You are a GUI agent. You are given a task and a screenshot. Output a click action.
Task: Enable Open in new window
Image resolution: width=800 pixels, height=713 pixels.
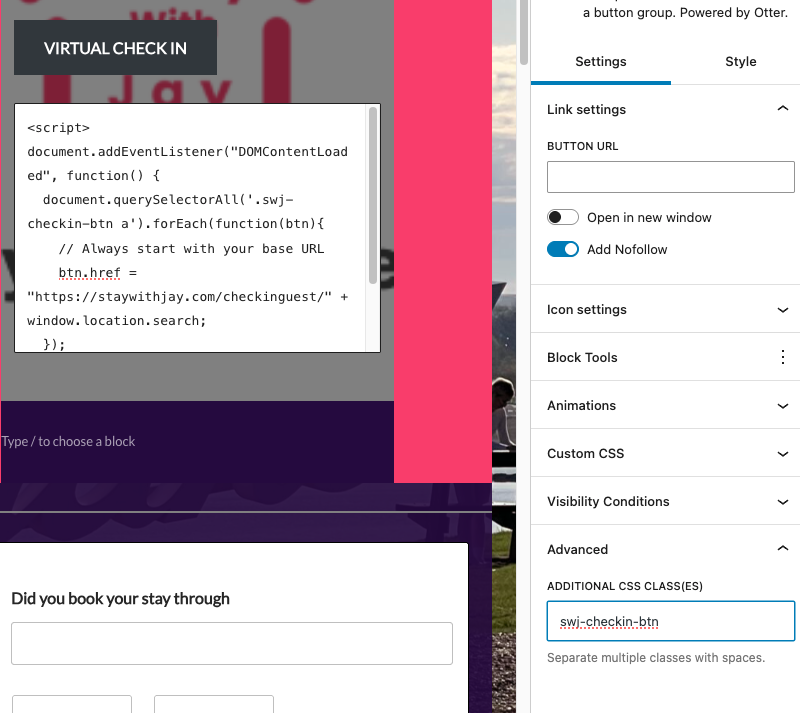[563, 216]
